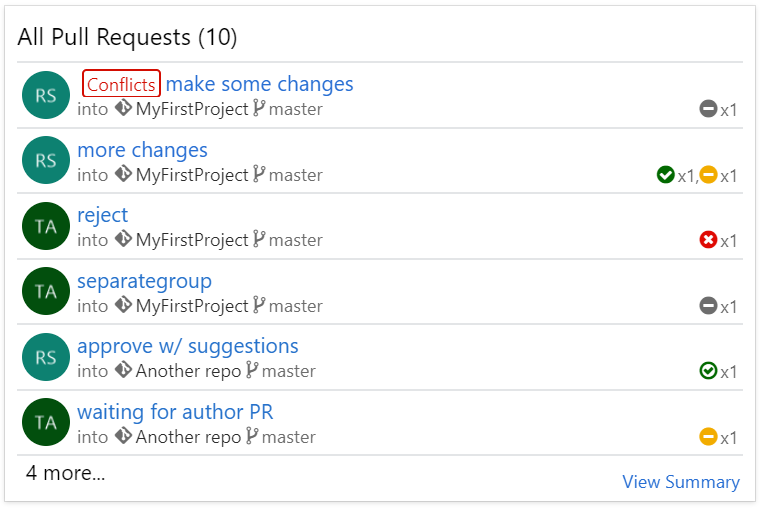The height and width of the screenshot is (508, 761).
Task: Open the 'more changes' pull request
Action: [142, 150]
